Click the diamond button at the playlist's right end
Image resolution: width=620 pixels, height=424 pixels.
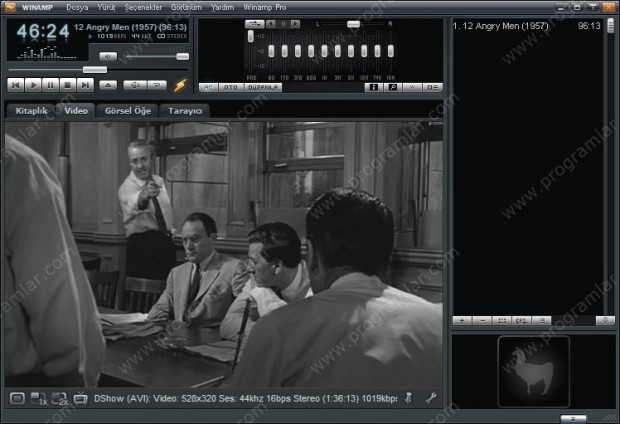pos(605,321)
